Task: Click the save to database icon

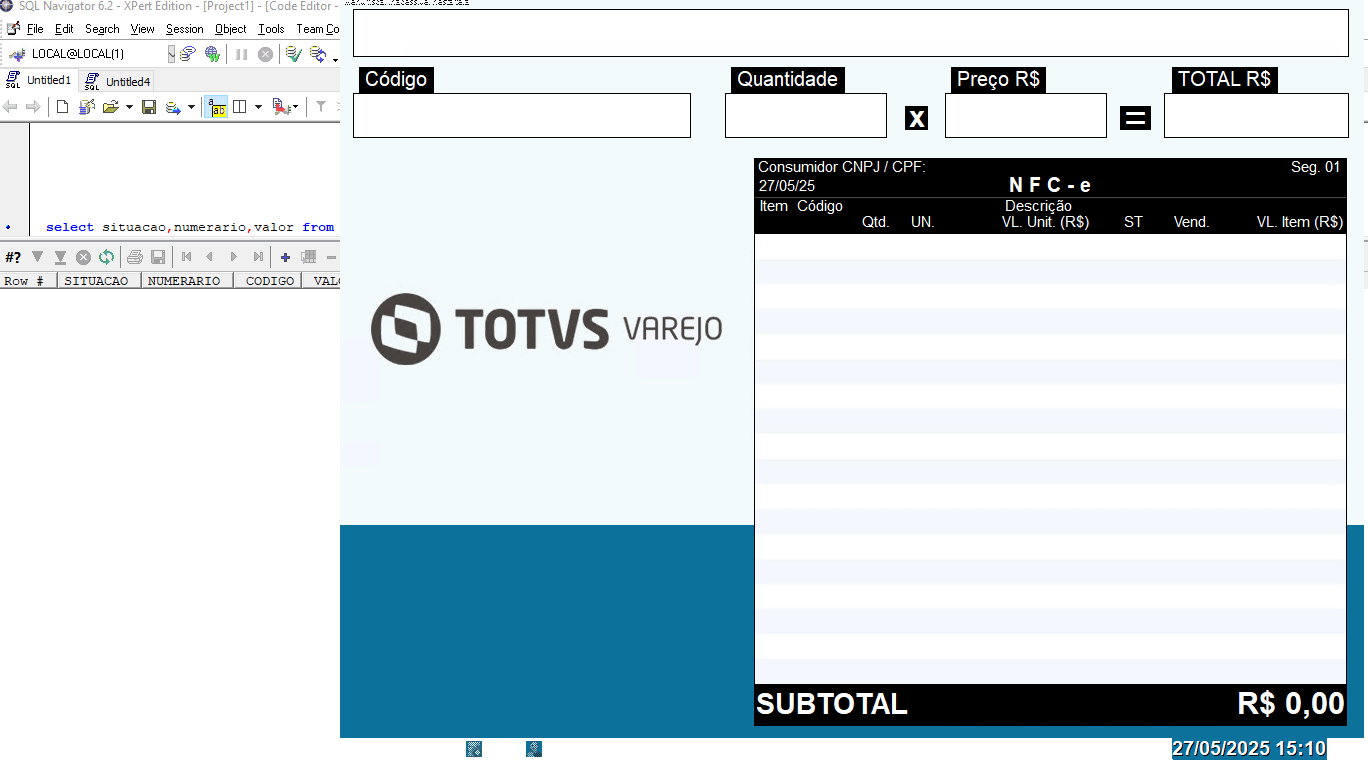Action: point(173,107)
